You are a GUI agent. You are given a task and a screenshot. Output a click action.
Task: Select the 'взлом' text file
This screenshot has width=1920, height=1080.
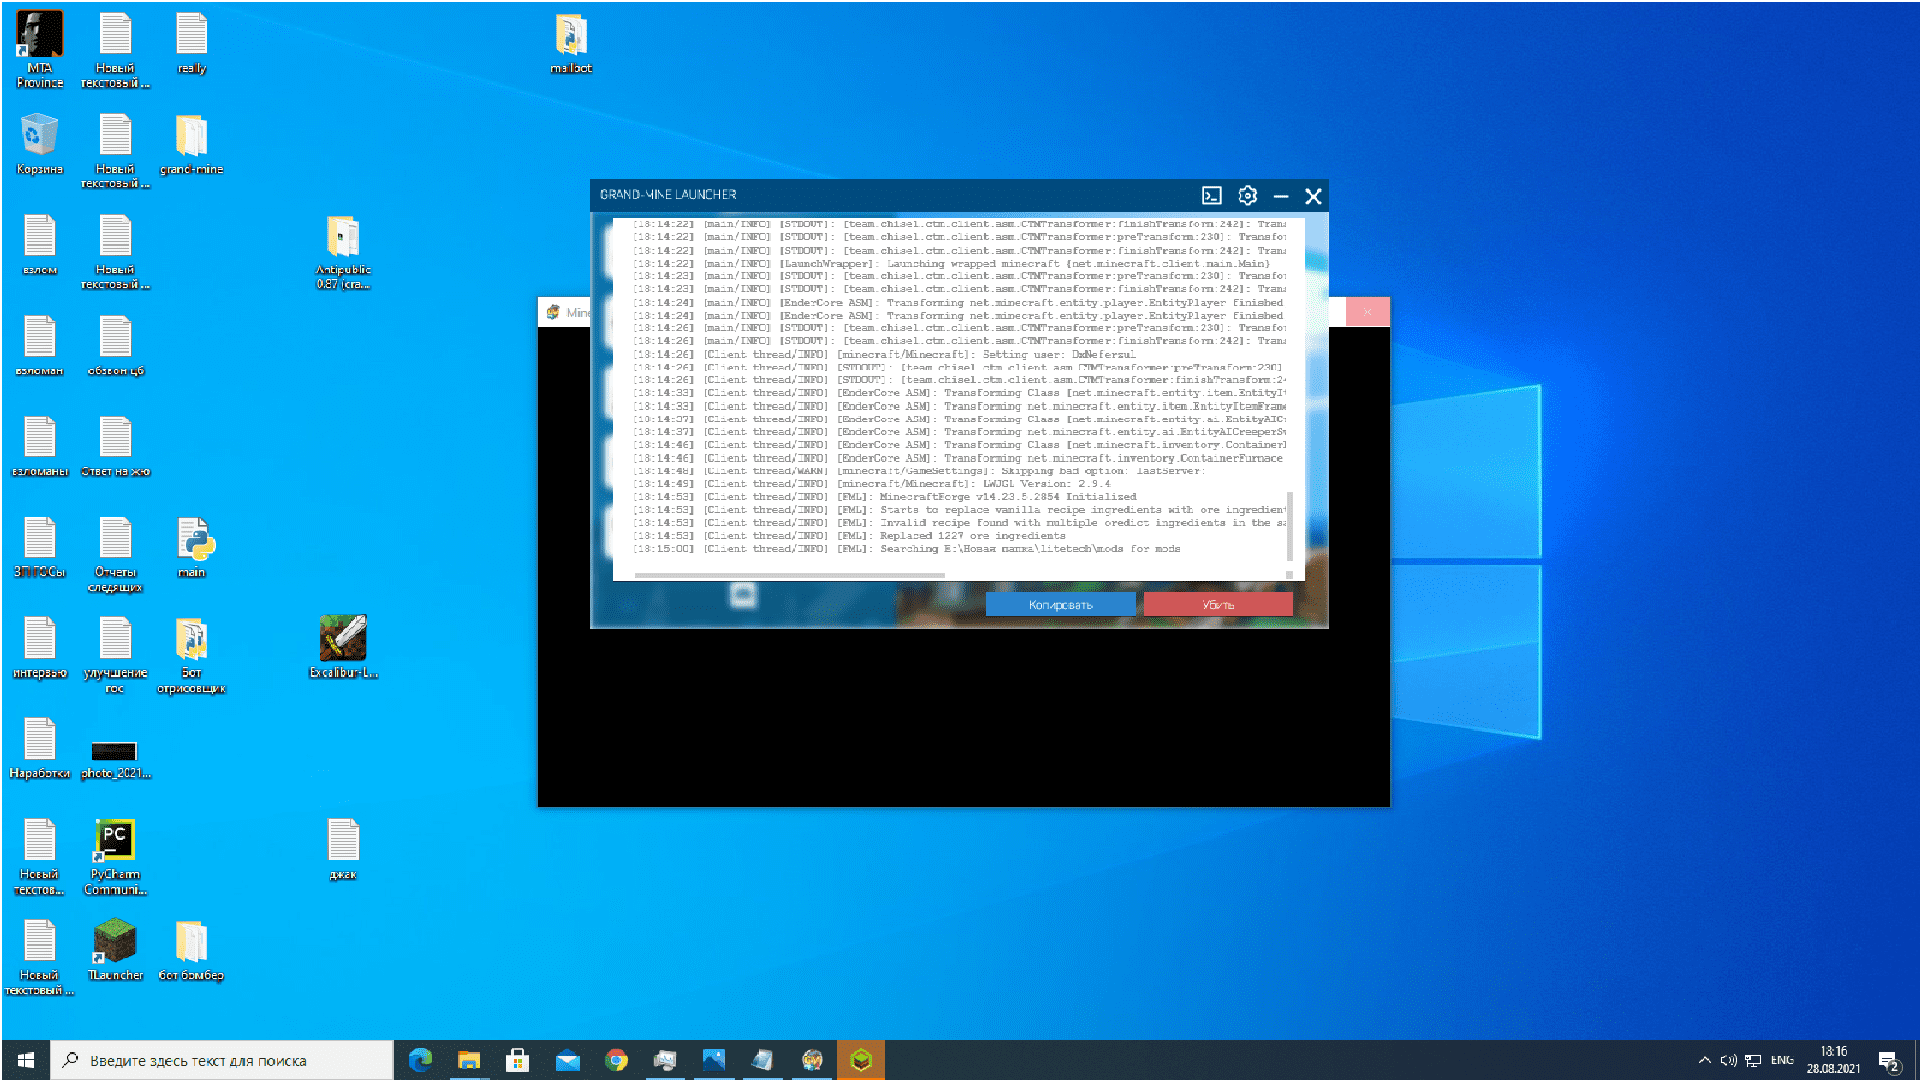point(39,246)
